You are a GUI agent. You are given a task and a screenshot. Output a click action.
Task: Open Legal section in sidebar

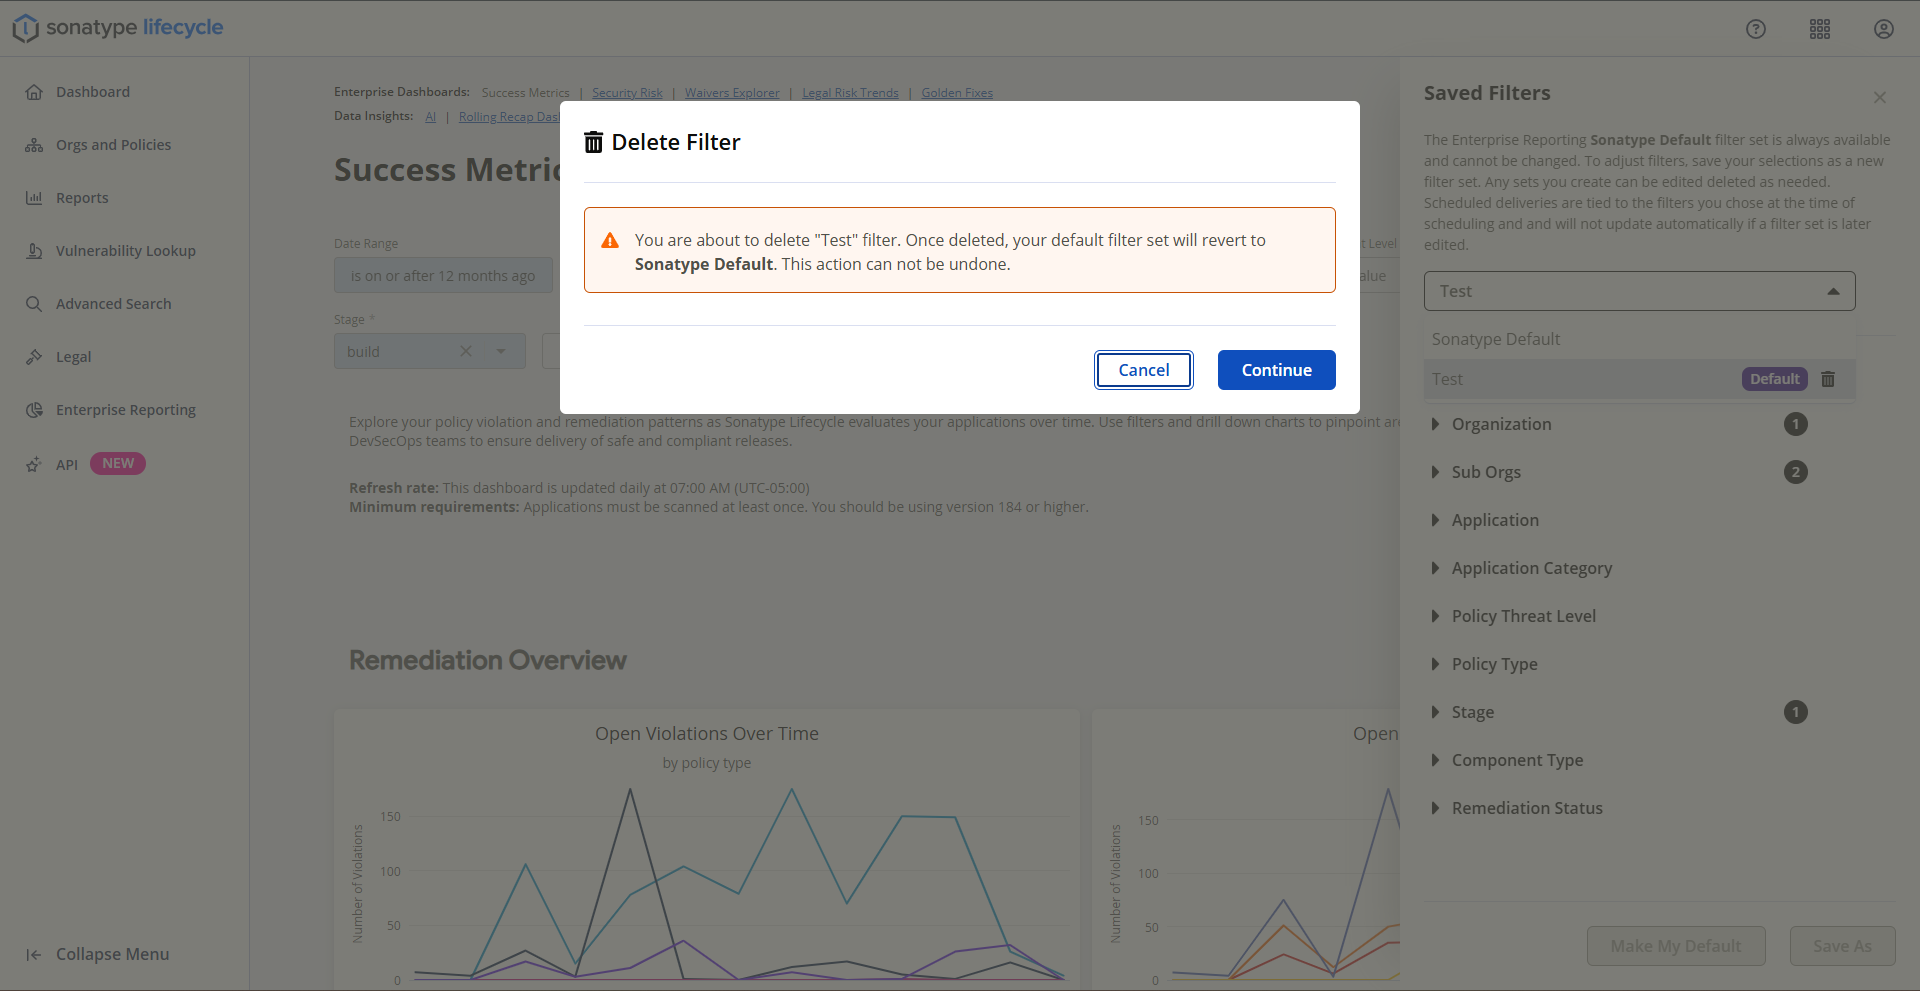73,357
